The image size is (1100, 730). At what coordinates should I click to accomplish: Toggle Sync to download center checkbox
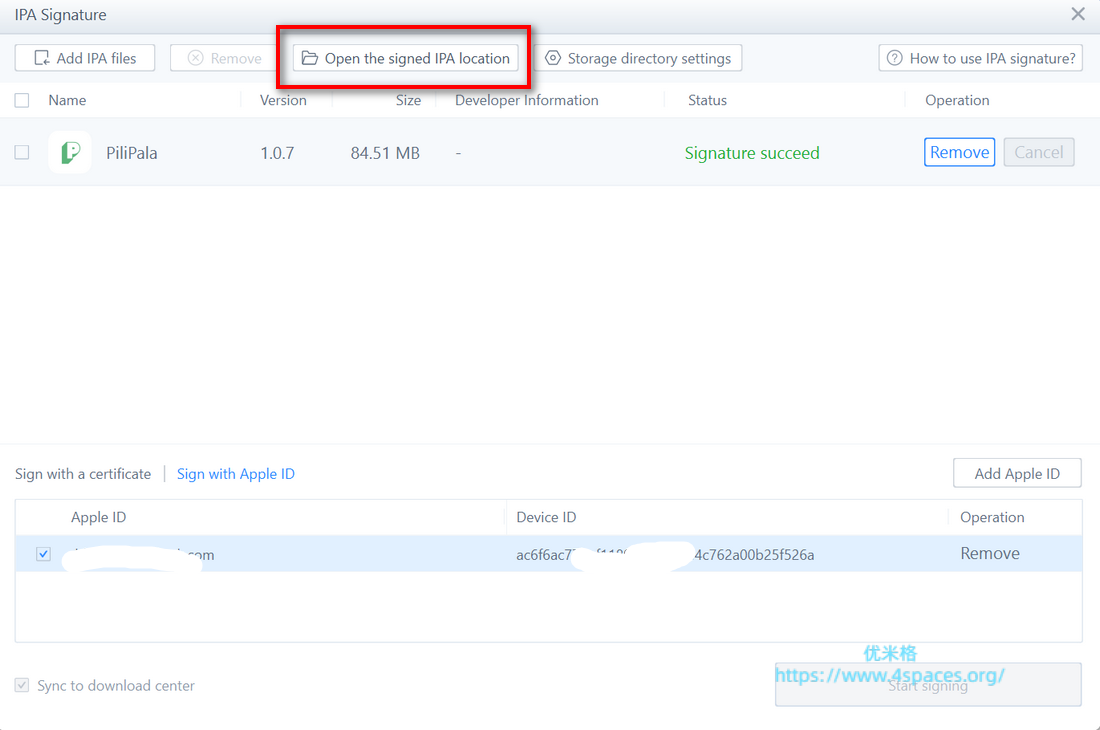click(x=22, y=686)
